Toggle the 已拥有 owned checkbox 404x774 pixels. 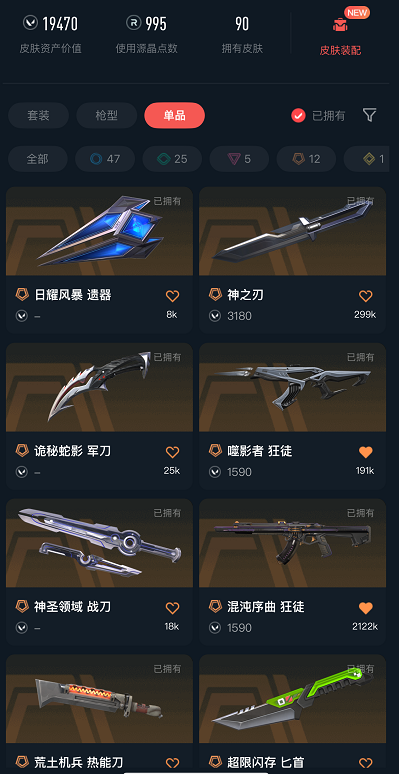(298, 116)
